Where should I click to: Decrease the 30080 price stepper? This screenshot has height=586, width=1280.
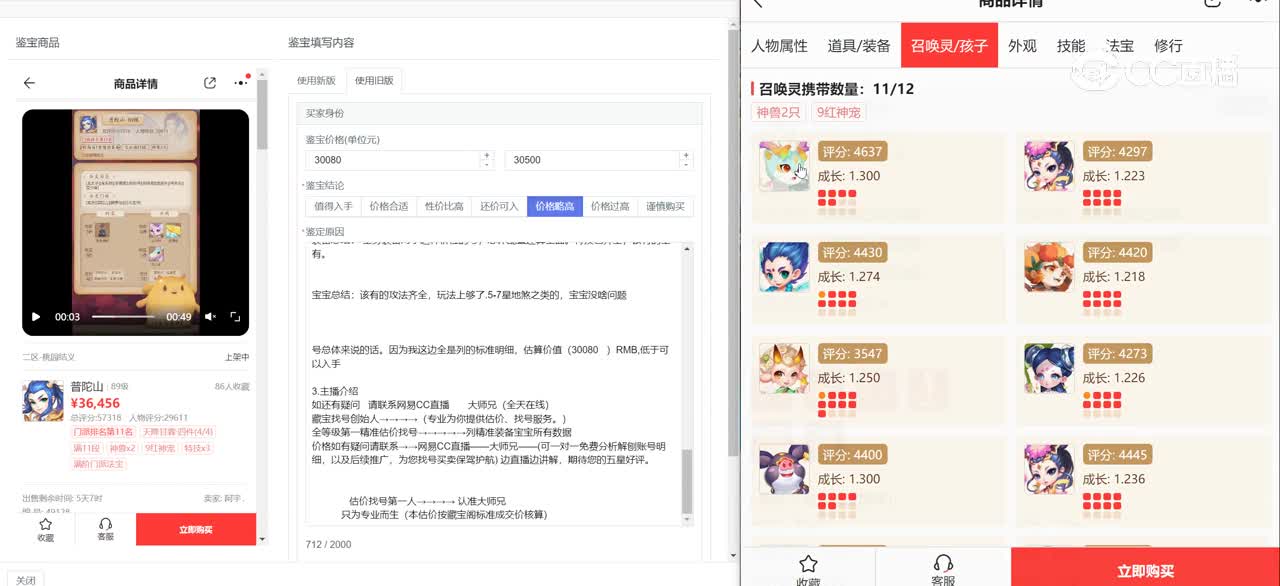[x=488, y=165]
